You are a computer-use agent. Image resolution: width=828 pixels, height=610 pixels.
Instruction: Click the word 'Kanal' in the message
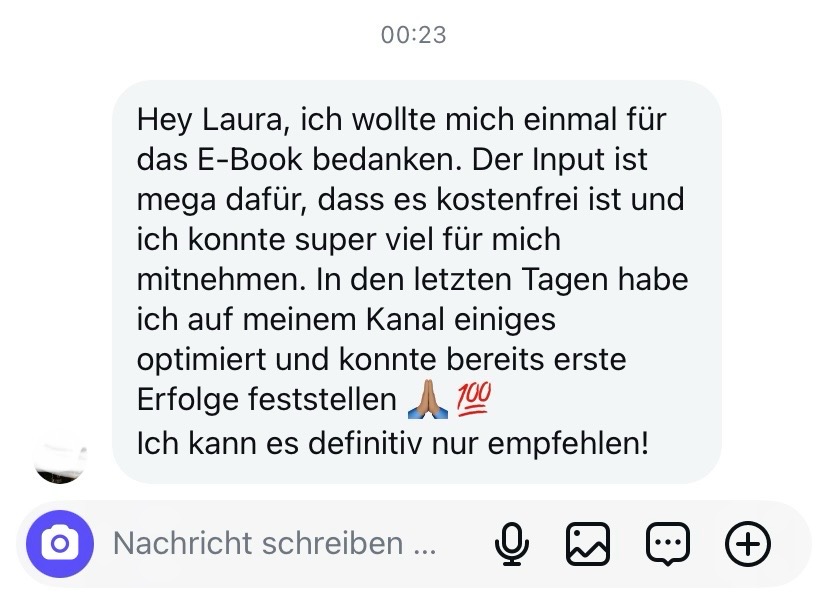[405, 320]
